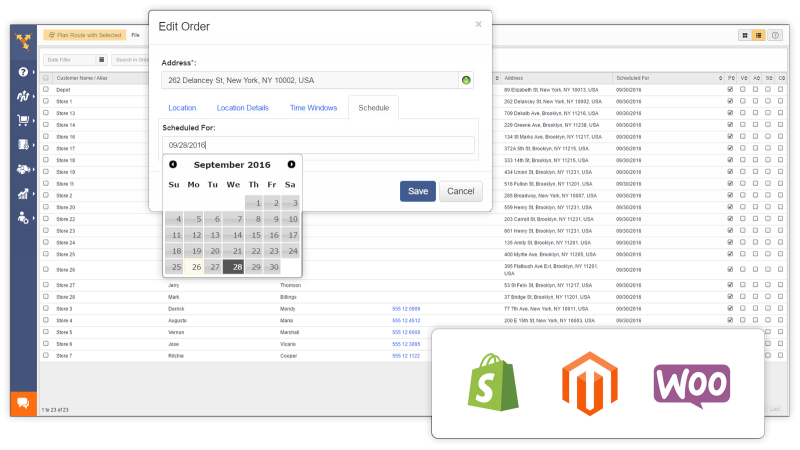Open the shopping cart orders sidebar icon
800x450 pixels.
tap(23, 120)
